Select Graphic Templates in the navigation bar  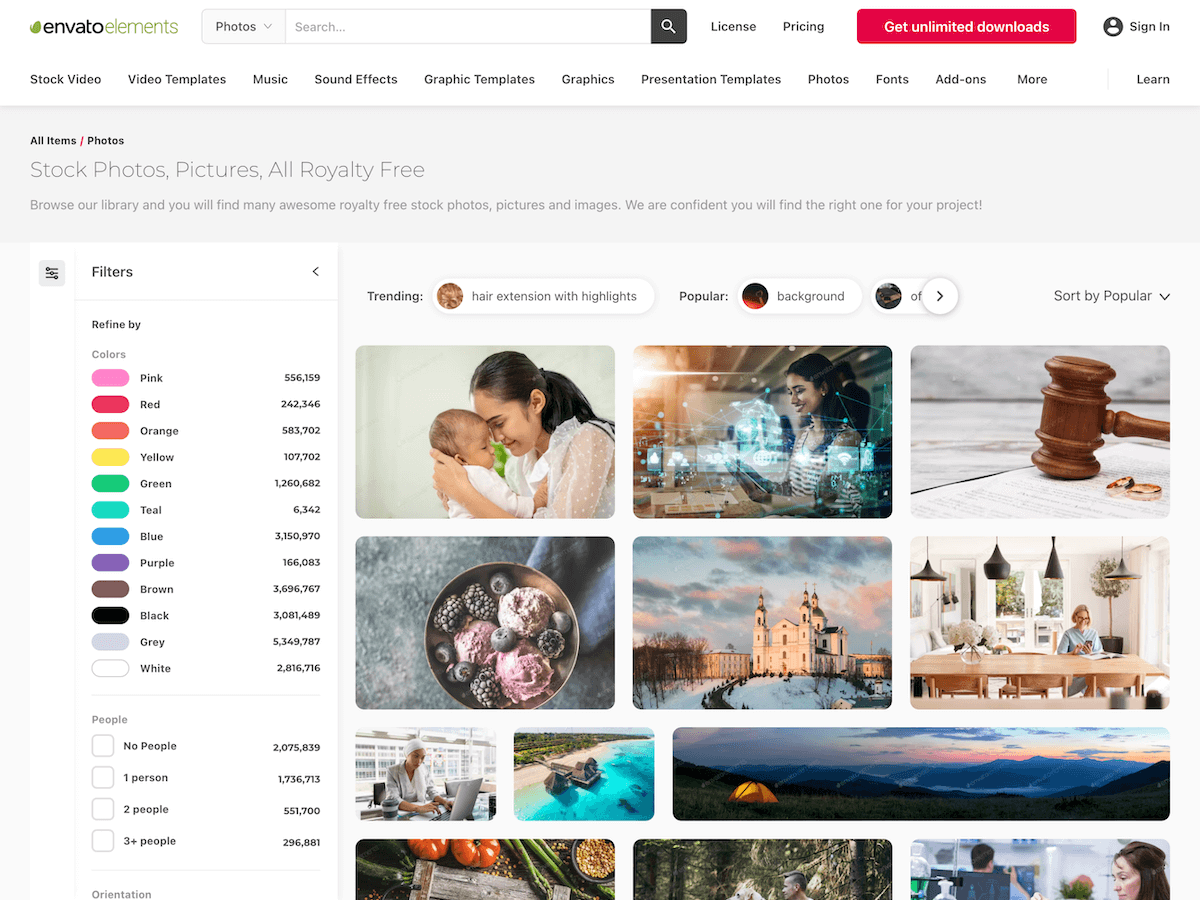pyautogui.click(x=479, y=79)
